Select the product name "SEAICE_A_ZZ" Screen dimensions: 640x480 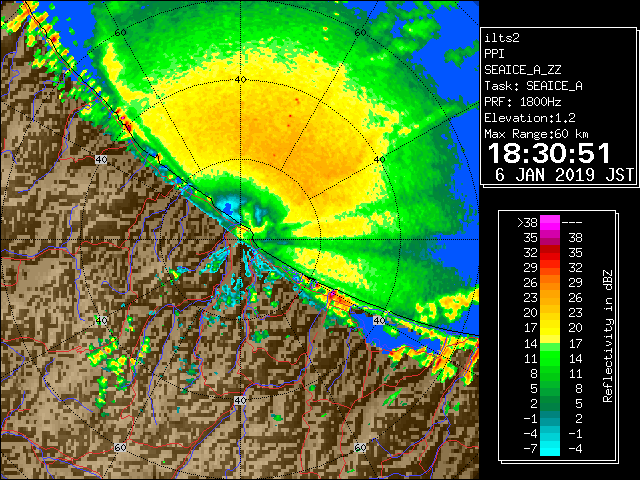click(522, 70)
